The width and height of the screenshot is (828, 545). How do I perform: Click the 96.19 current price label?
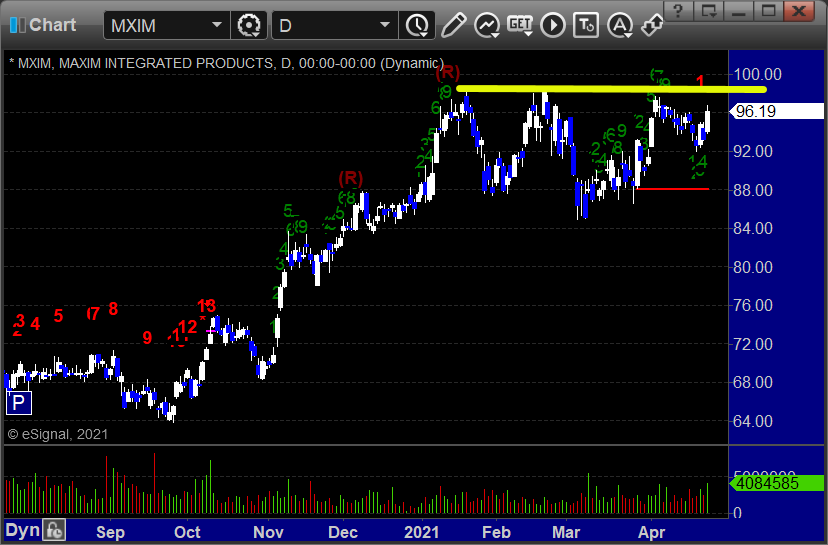(x=776, y=111)
